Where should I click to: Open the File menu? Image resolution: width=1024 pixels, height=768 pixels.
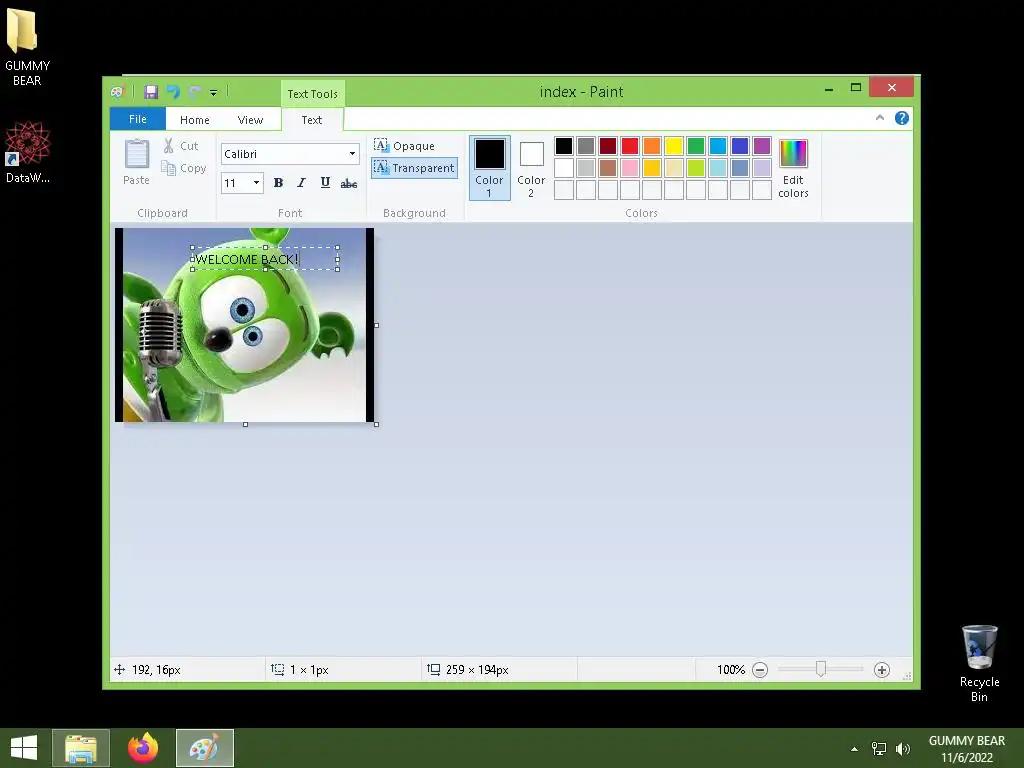(x=138, y=119)
